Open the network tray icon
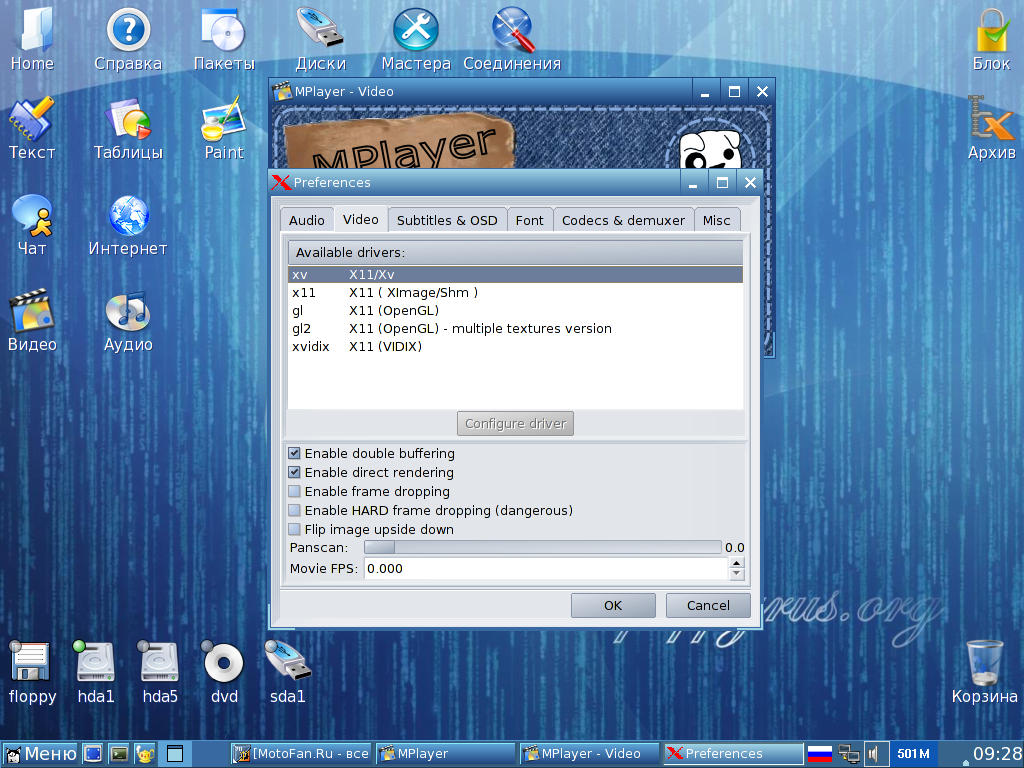Image resolution: width=1024 pixels, height=768 pixels. point(848,754)
